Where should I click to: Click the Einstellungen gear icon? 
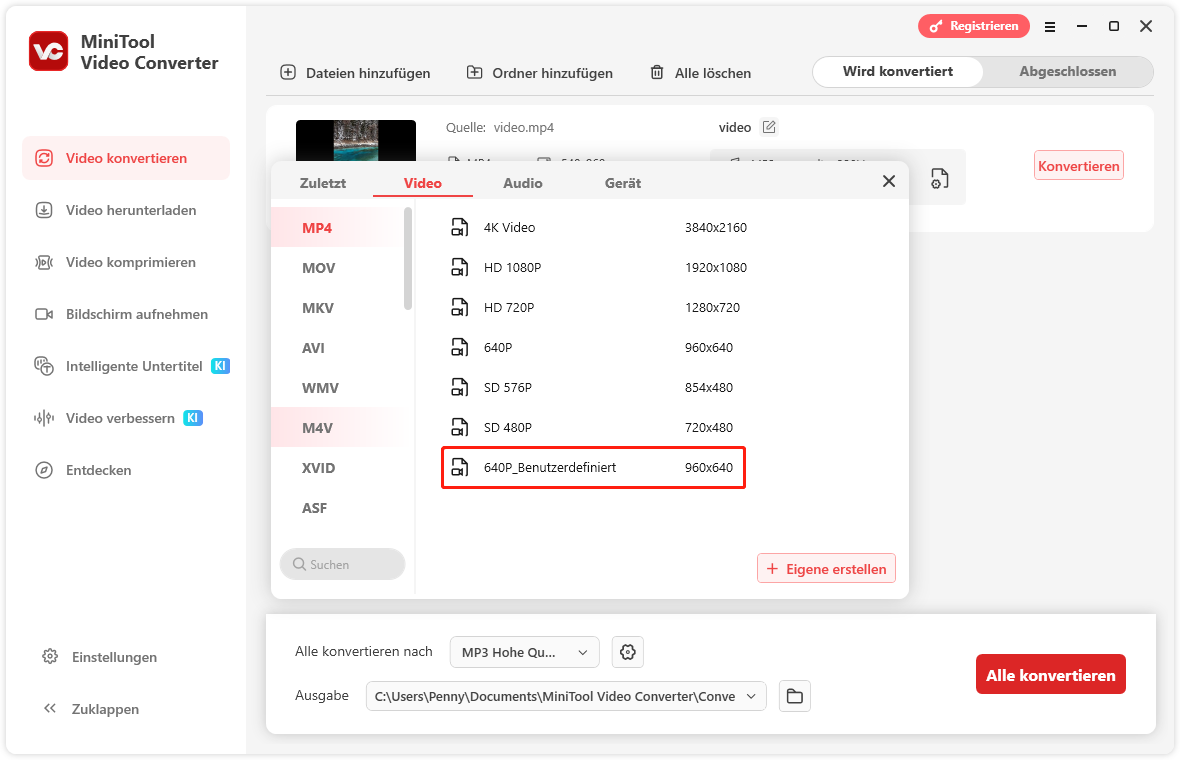pos(50,656)
